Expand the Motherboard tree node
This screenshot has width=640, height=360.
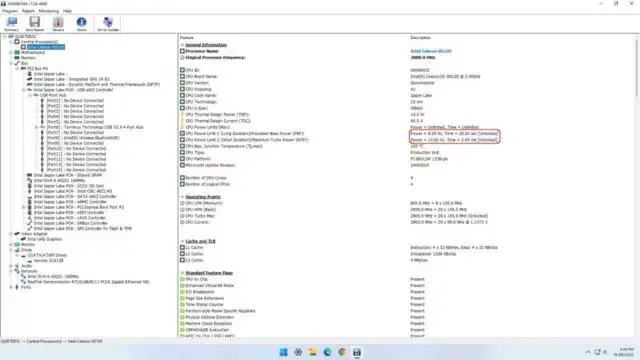coord(11,52)
